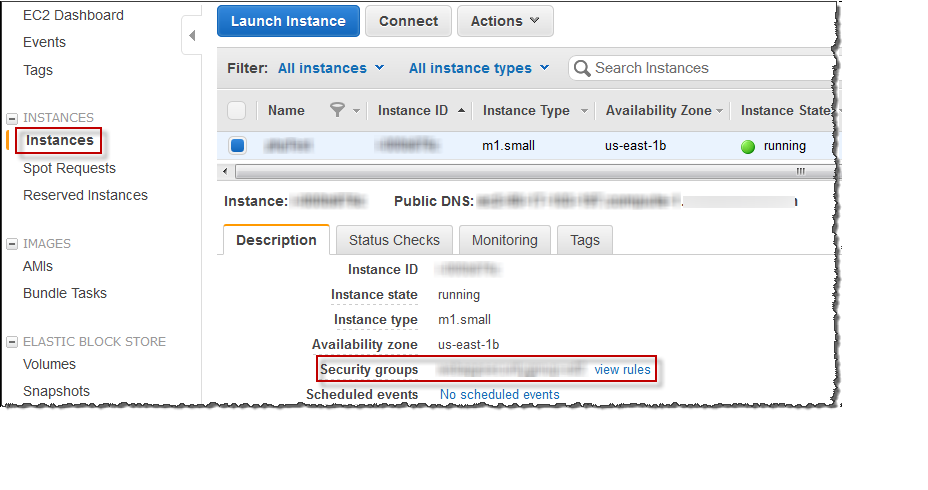Open the Actions dropdown menu
The width and height of the screenshot is (928, 490).
[505, 21]
